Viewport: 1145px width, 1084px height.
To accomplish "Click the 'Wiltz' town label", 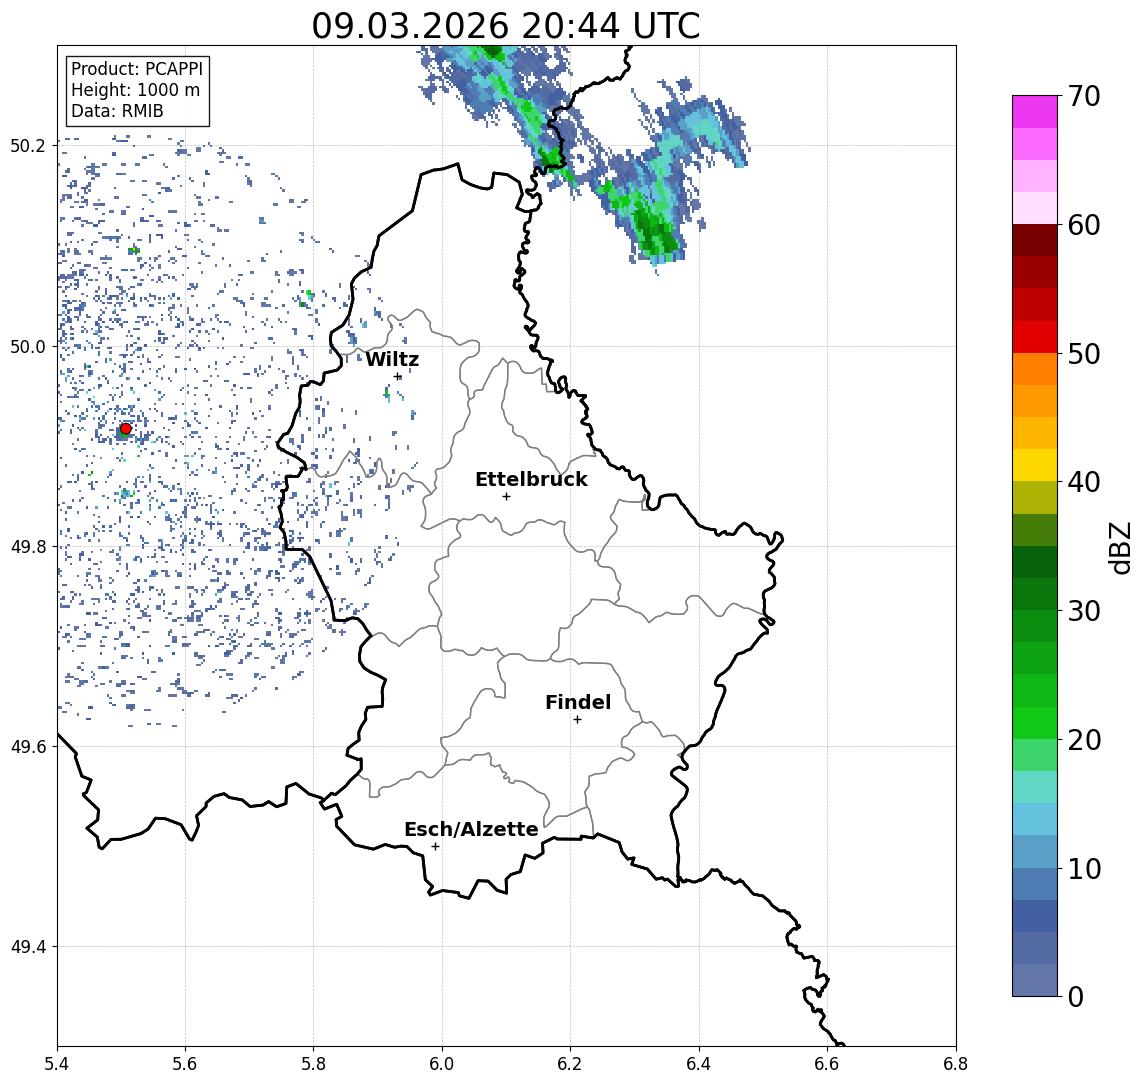I will click(392, 359).
